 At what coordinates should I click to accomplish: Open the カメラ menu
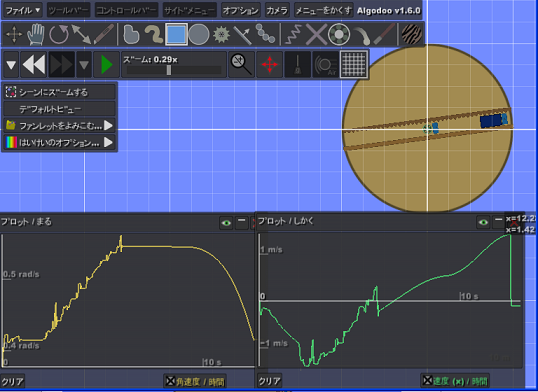(277, 11)
